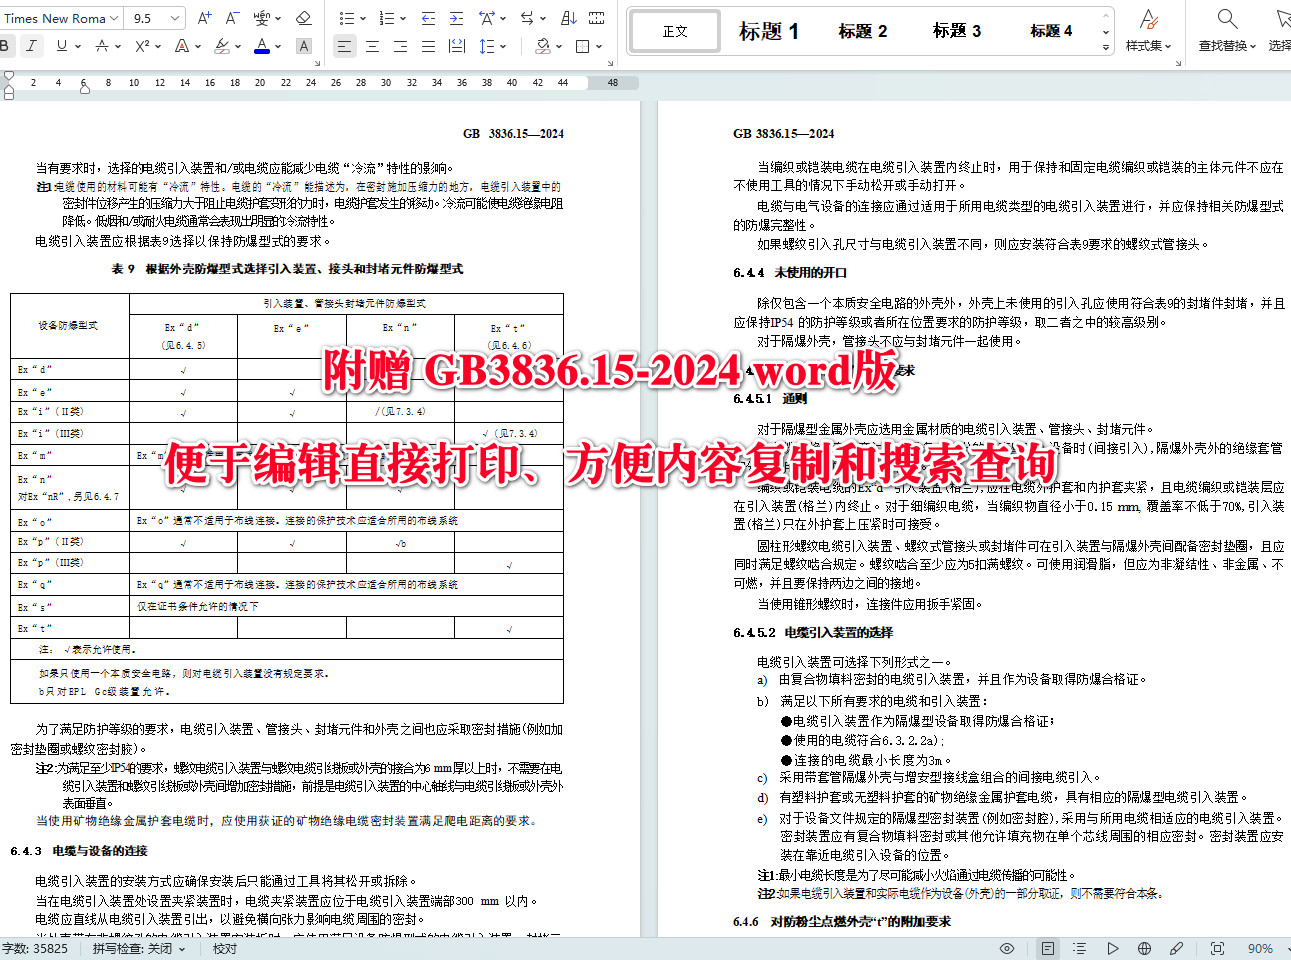
Task: Open the font size 9.5 dropdown
Action: tap(155, 17)
